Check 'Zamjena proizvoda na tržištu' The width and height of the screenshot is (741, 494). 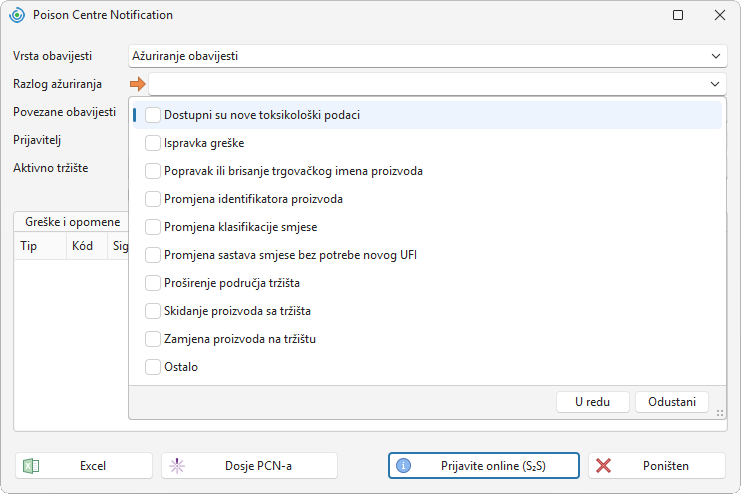(153, 339)
